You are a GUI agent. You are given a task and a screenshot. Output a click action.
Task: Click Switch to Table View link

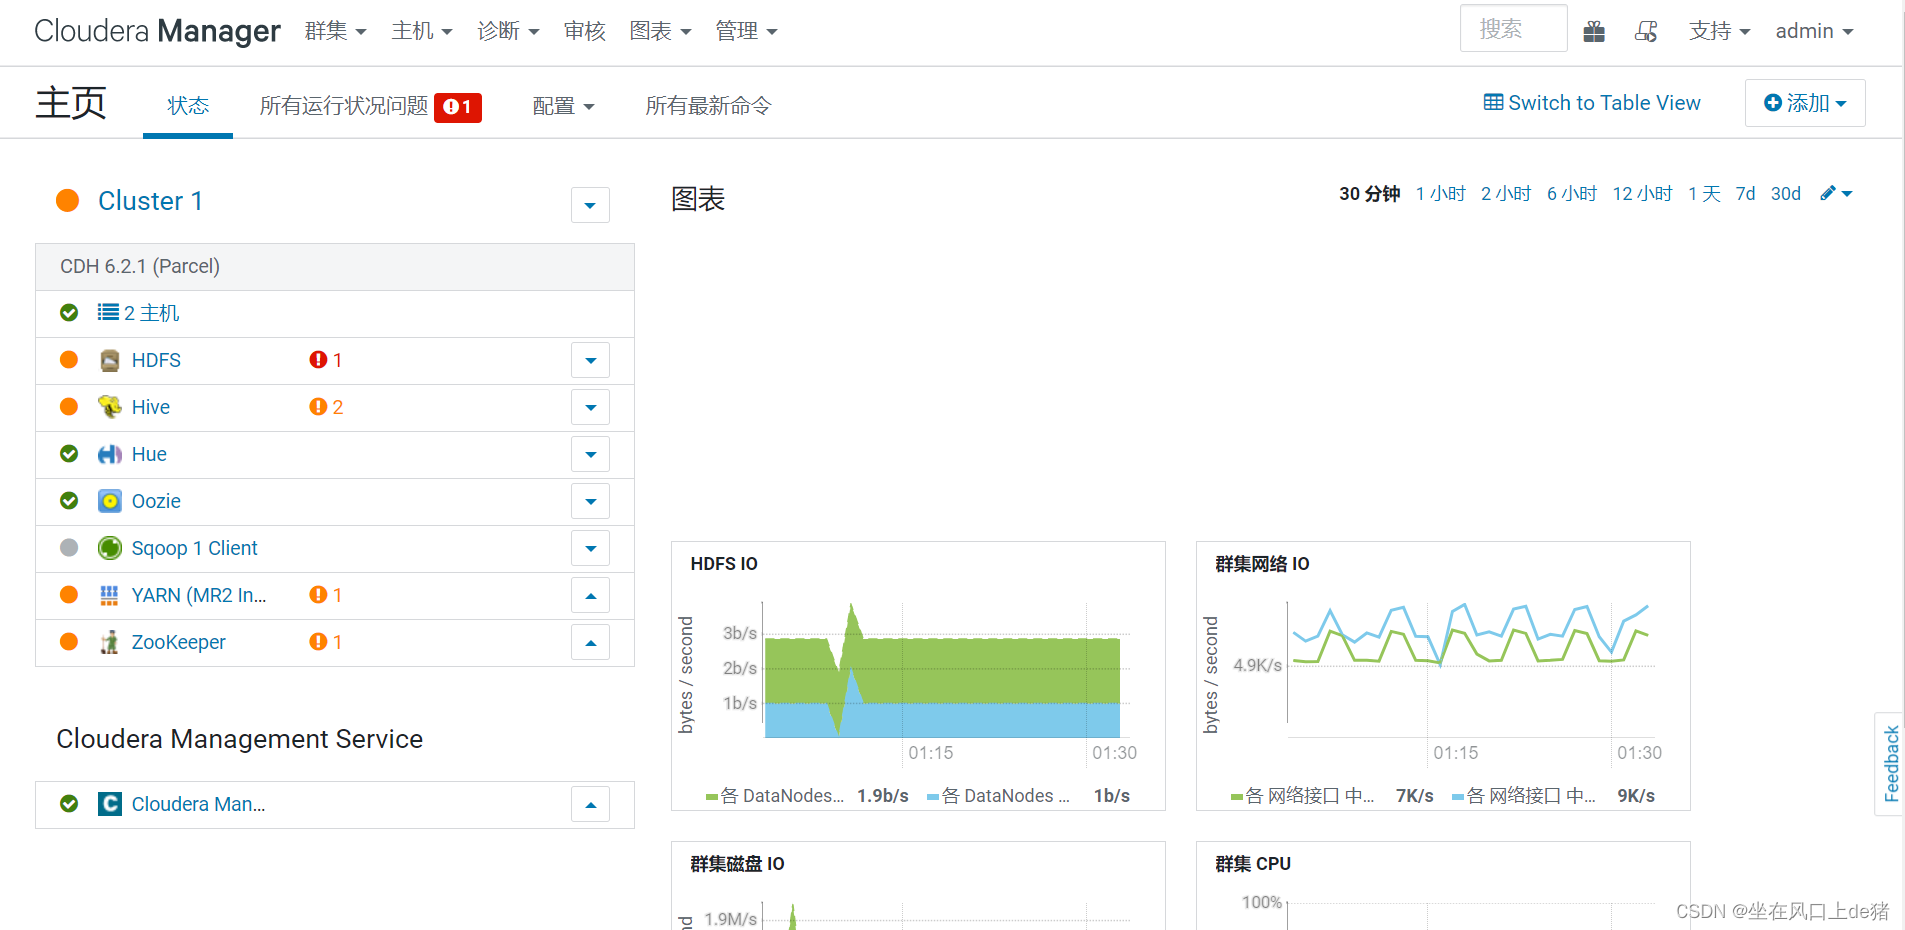coord(1592,103)
